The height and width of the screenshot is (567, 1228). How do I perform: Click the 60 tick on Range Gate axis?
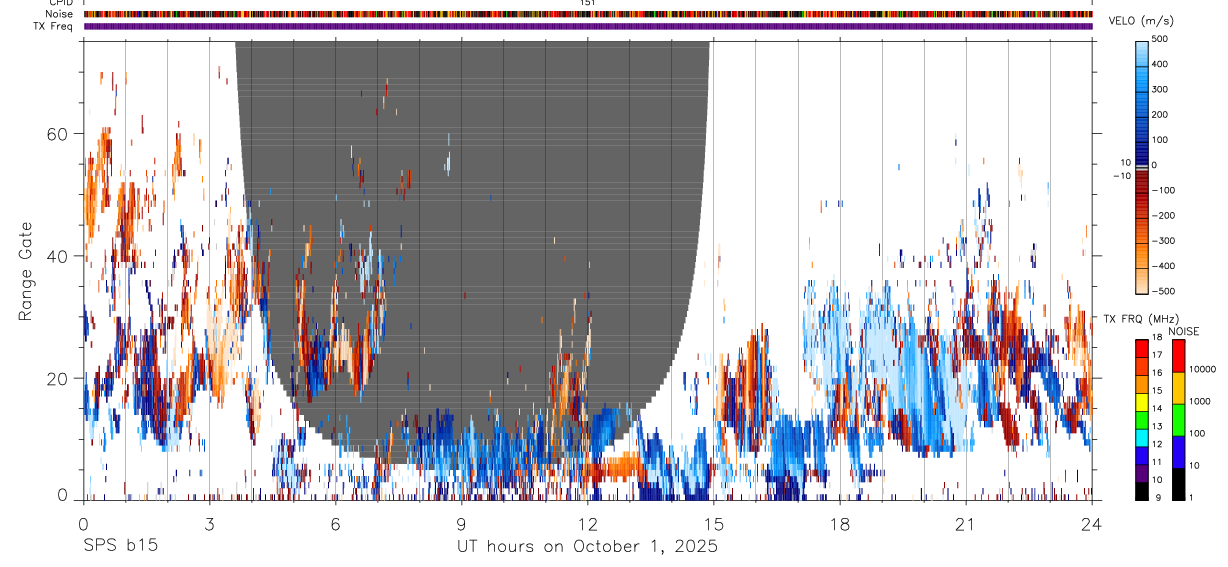(x=56, y=134)
